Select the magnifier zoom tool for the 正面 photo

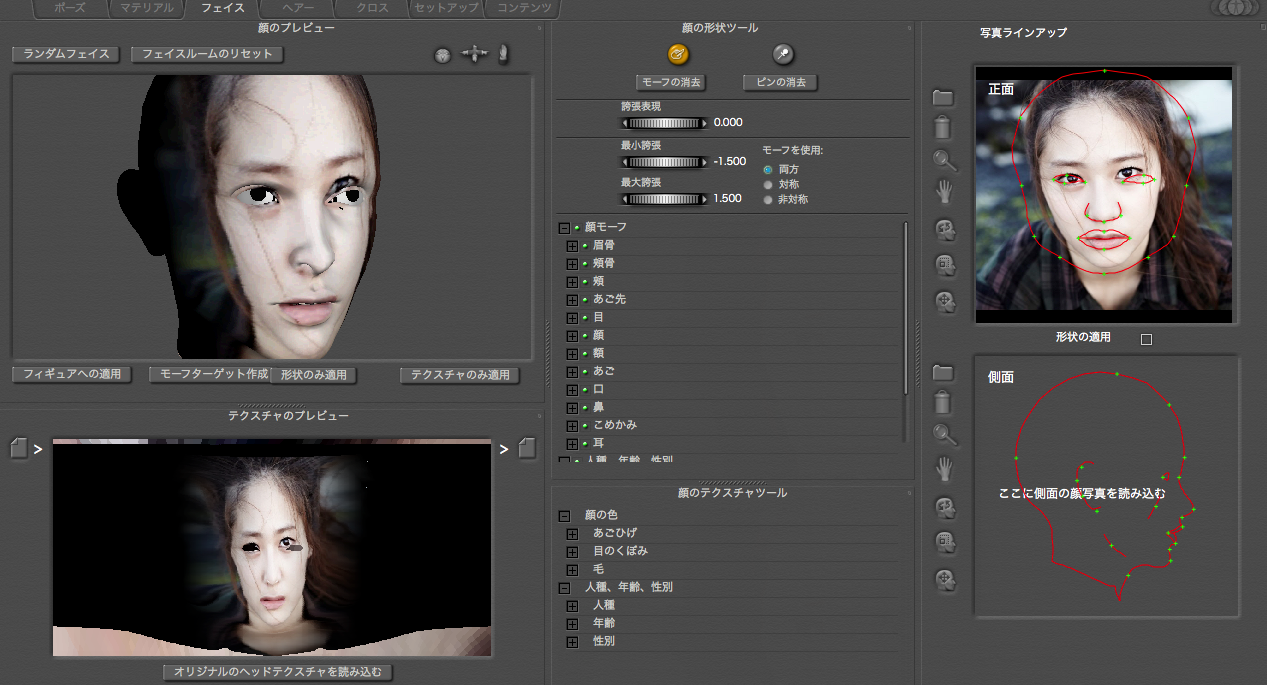click(x=944, y=159)
